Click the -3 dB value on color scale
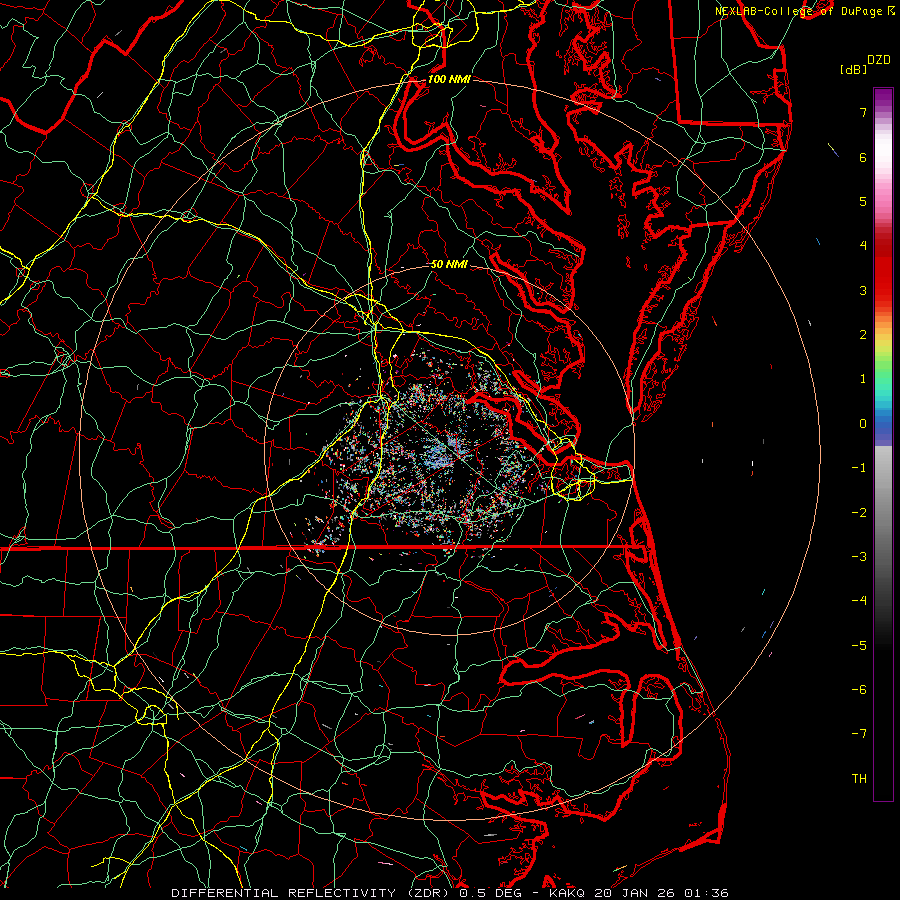The image size is (900, 900). tap(859, 557)
